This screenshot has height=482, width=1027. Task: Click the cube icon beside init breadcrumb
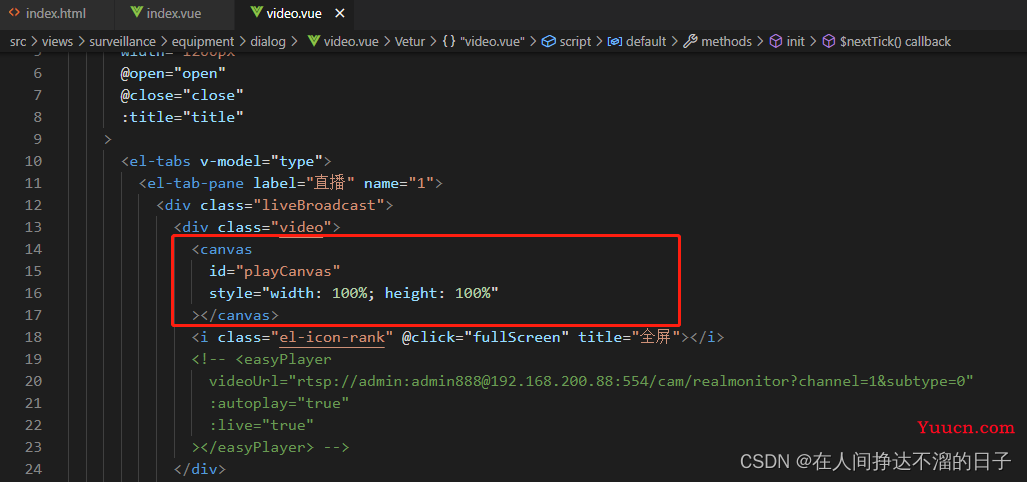(775, 41)
